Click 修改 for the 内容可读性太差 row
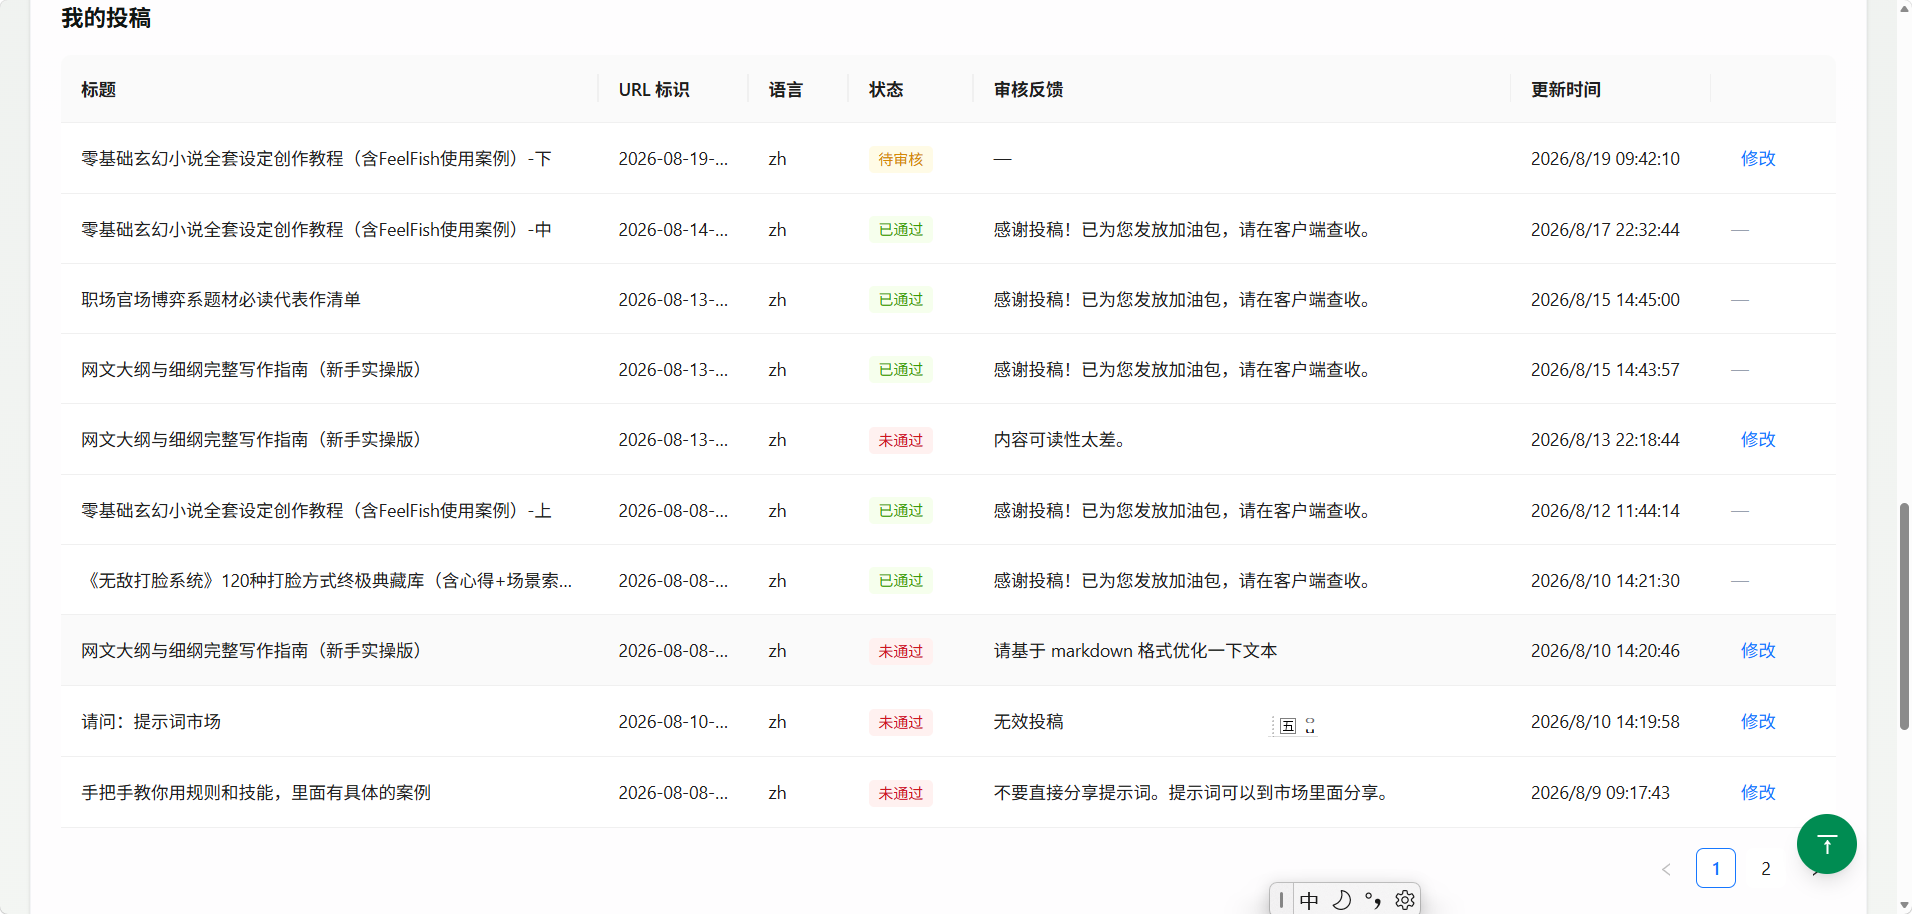Screen dimensions: 1912x914 [1758, 439]
